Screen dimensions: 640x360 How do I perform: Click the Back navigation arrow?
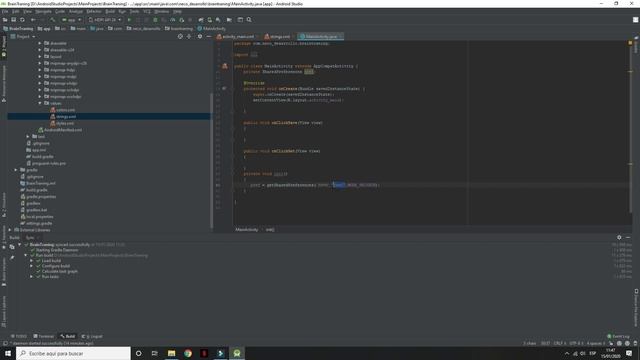pyautogui.click(x=33, y=20)
